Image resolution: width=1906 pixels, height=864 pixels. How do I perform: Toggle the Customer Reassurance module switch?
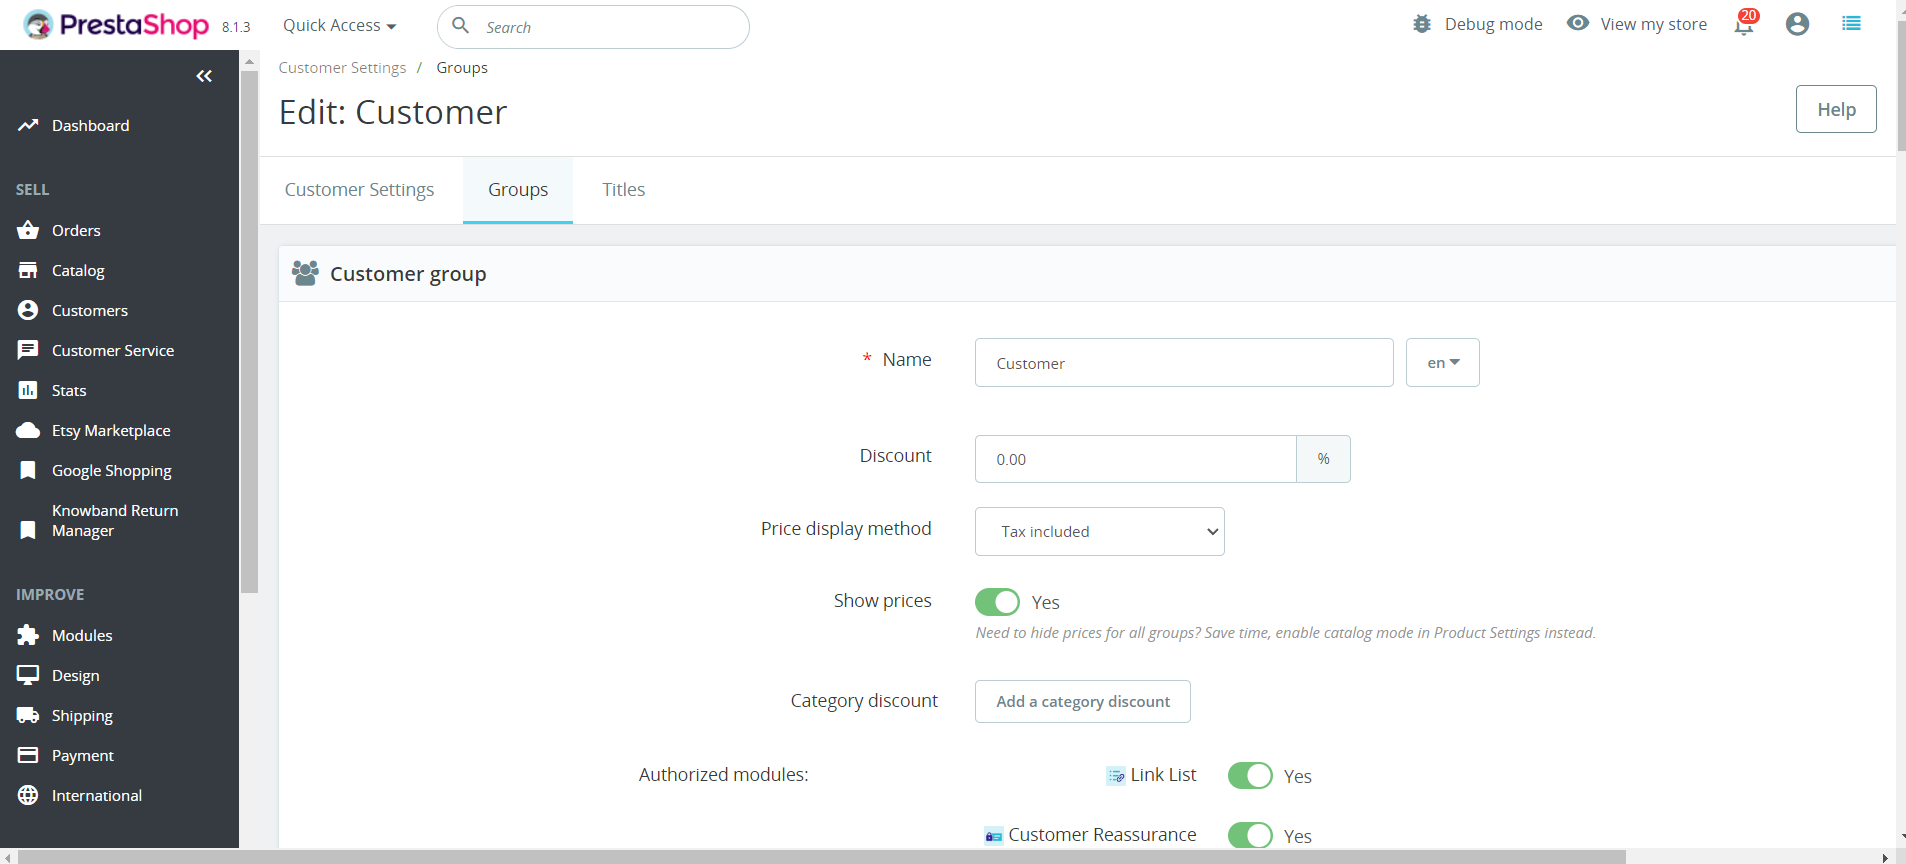click(1250, 835)
